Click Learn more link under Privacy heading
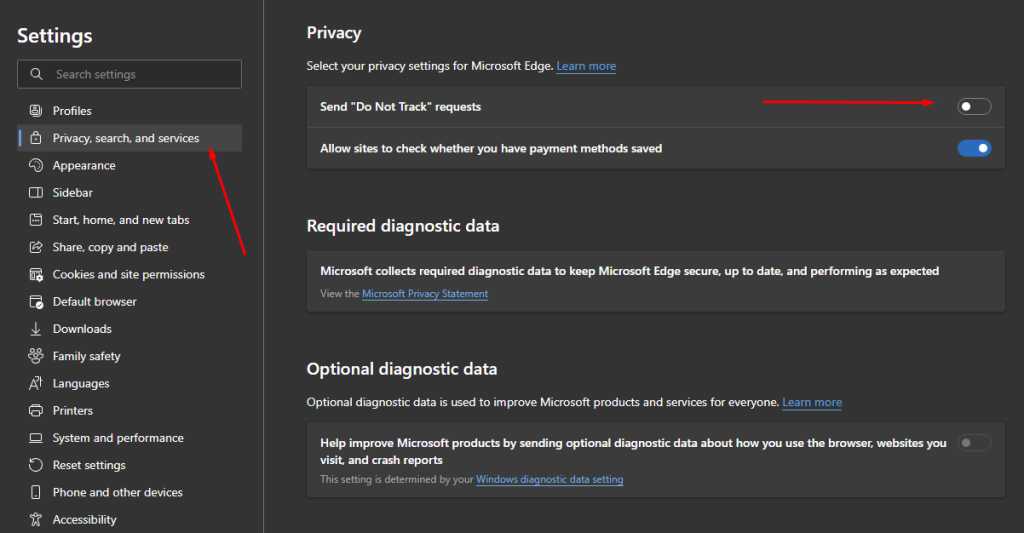The height and width of the screenshot is (533, 1024). (x=586, y=66)
